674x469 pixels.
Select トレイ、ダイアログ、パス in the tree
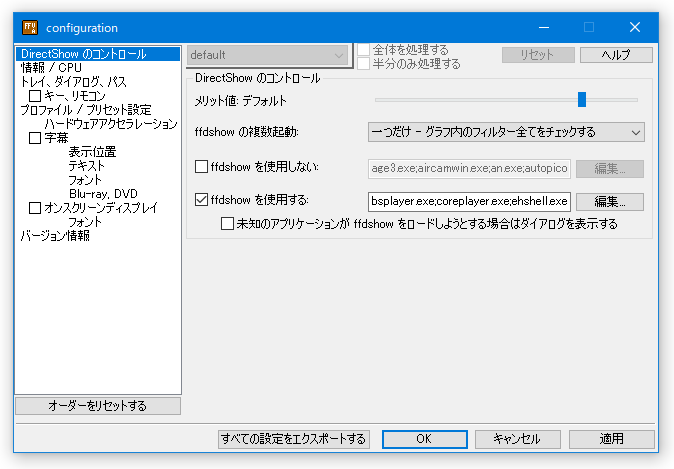click(x=74, y=82)
